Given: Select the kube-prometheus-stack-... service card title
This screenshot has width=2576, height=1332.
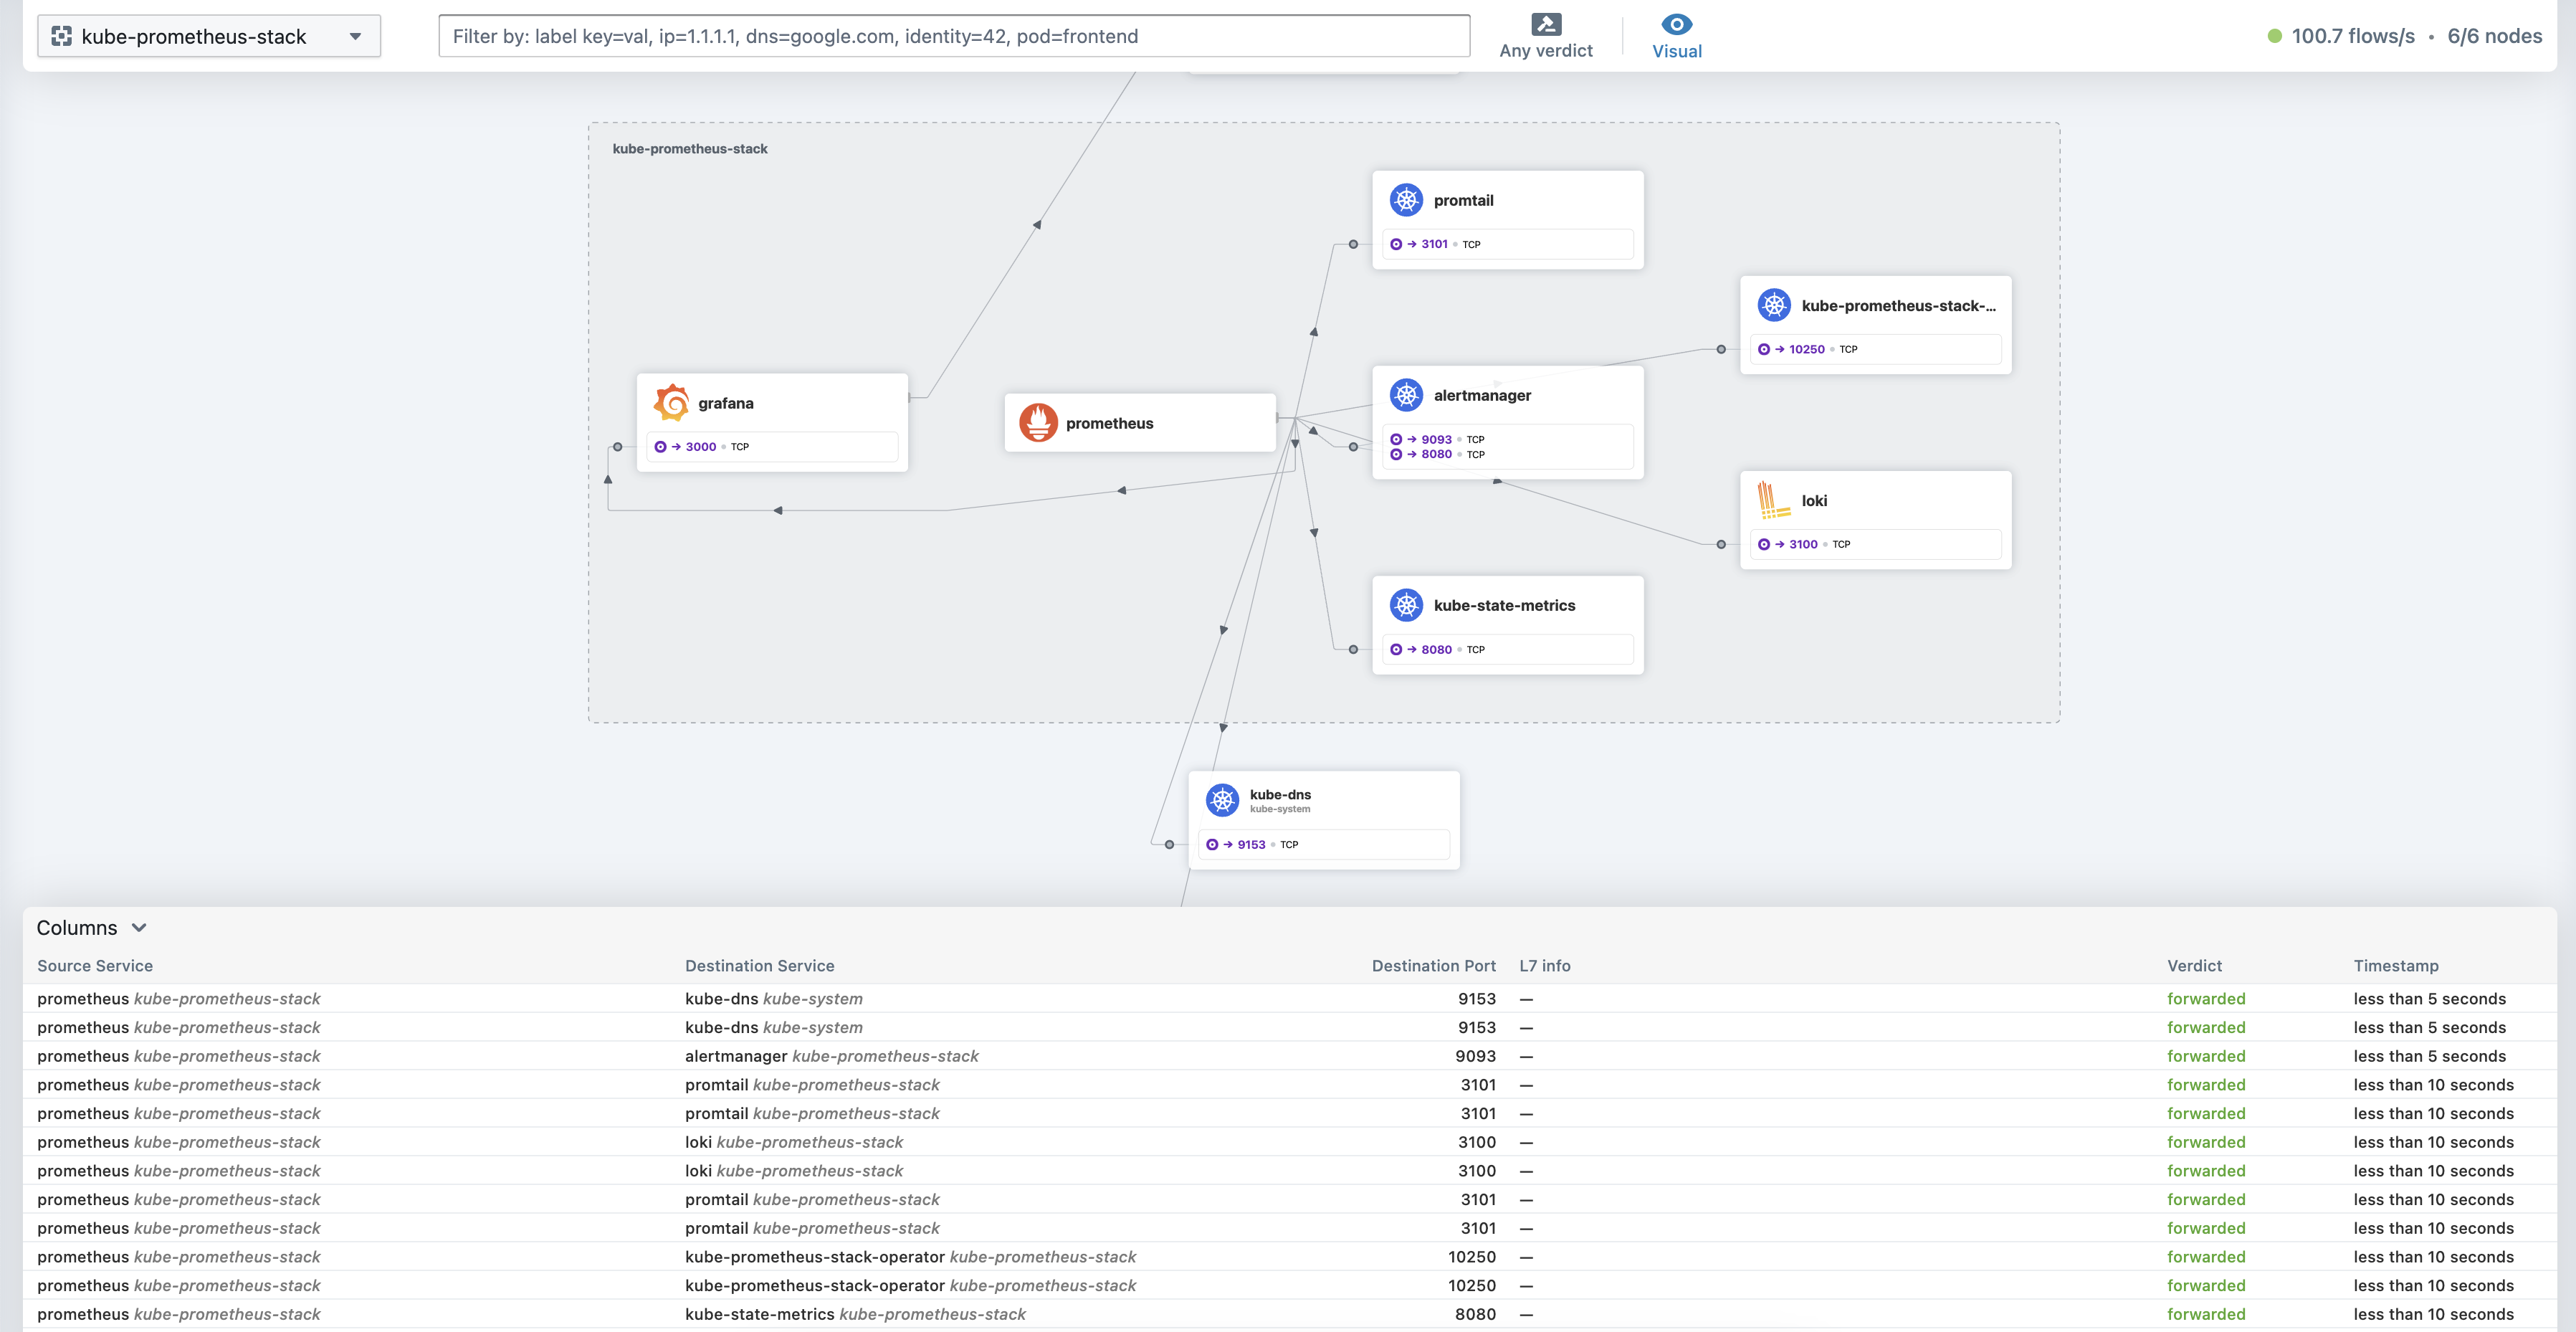Looking at the screenshot, I should point(1898,305).
